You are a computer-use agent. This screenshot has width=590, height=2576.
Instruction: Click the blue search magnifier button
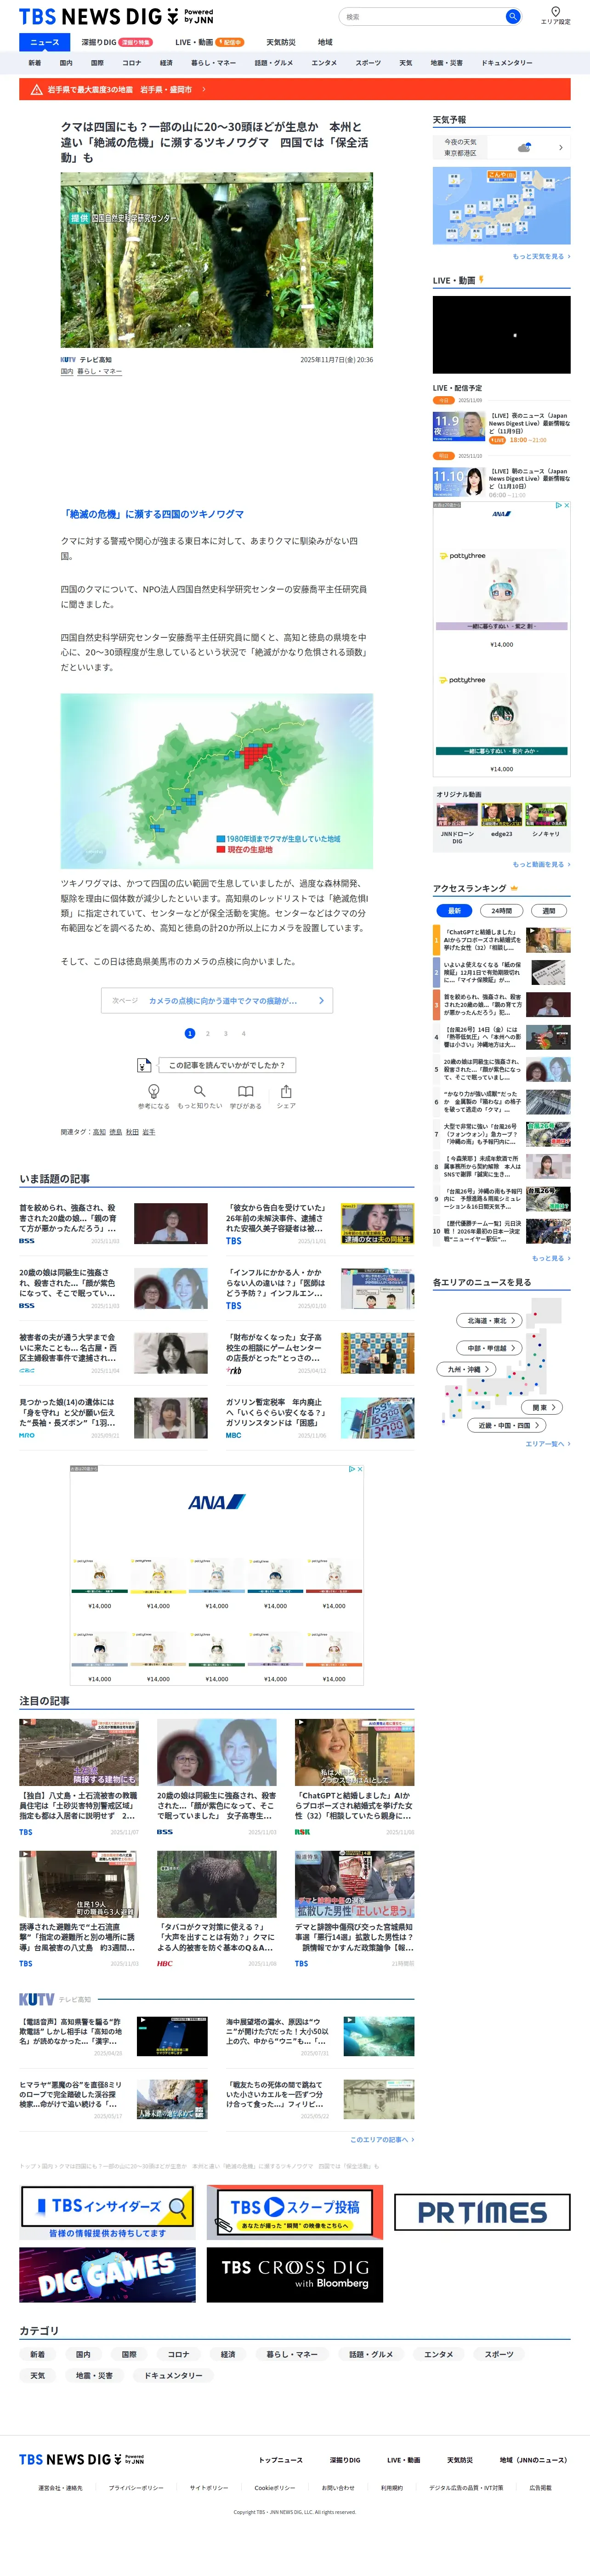pos(512,16)
